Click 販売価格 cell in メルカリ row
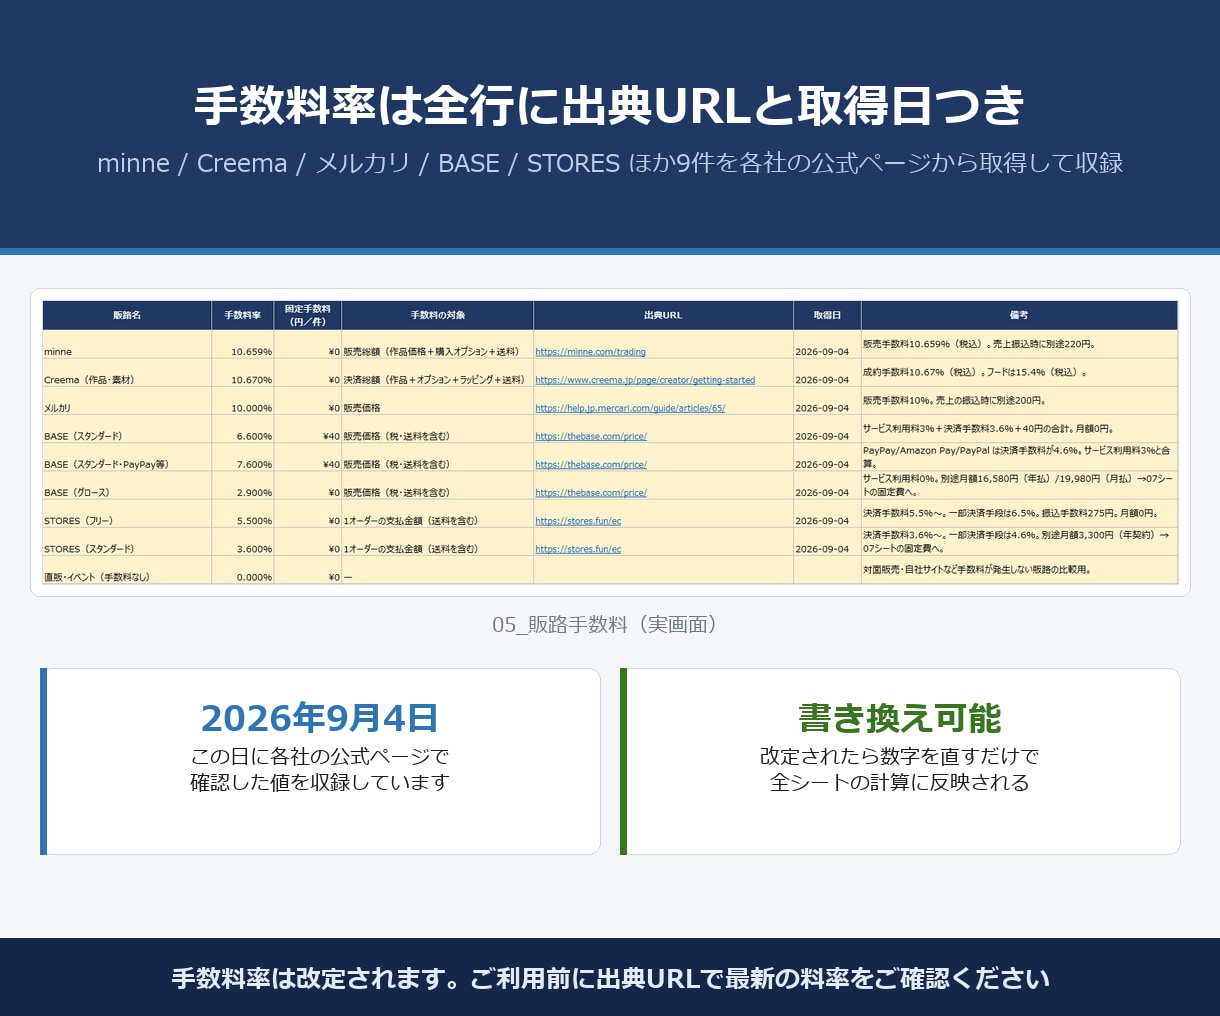The image size is (1220, 1016). pos(438,400)
